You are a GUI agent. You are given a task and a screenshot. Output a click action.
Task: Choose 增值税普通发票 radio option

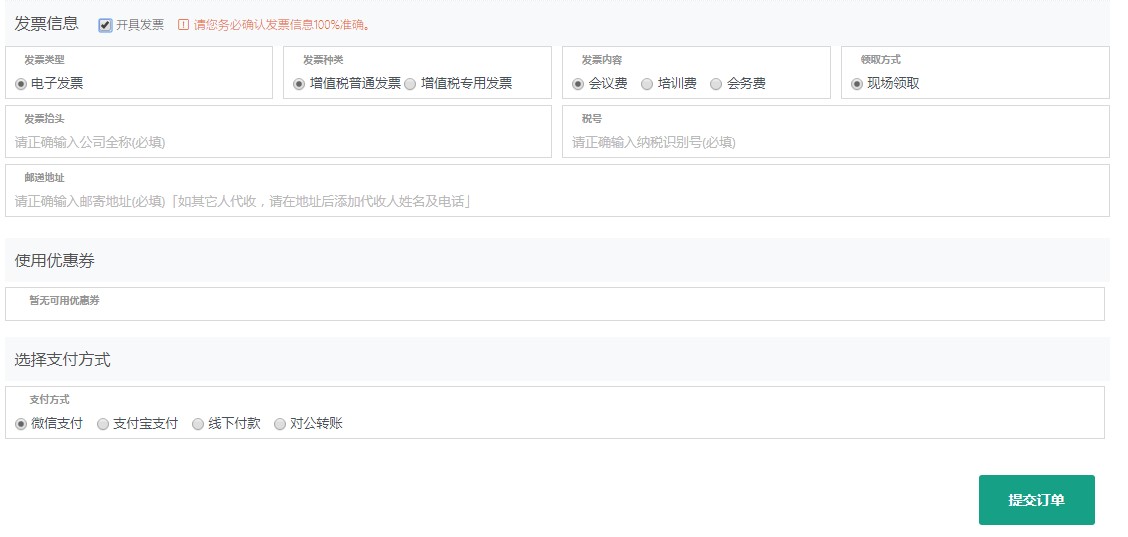point(299,84)
